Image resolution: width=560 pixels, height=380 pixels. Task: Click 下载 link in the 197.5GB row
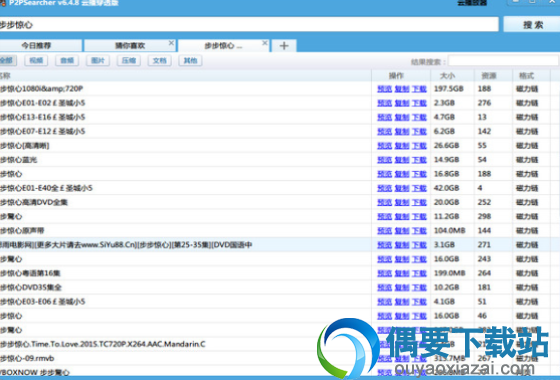pyautogui.click(x=419, y=89)
